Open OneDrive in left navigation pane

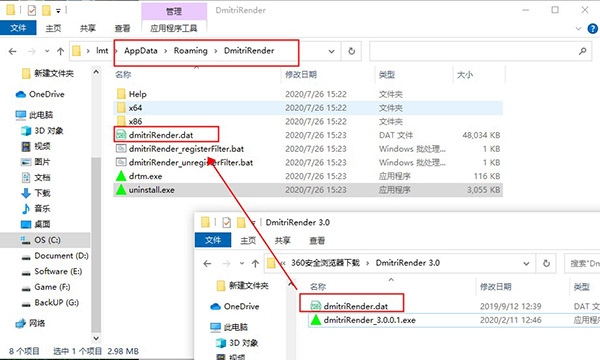point(47,94)
